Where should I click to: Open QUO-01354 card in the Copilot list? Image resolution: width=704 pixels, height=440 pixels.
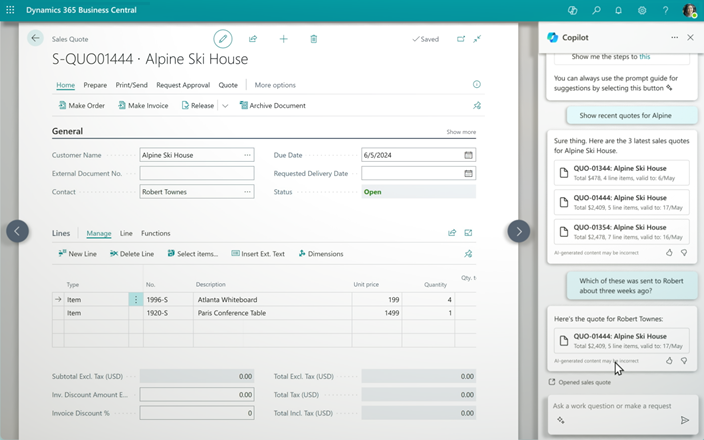click(x=622, y=232)
